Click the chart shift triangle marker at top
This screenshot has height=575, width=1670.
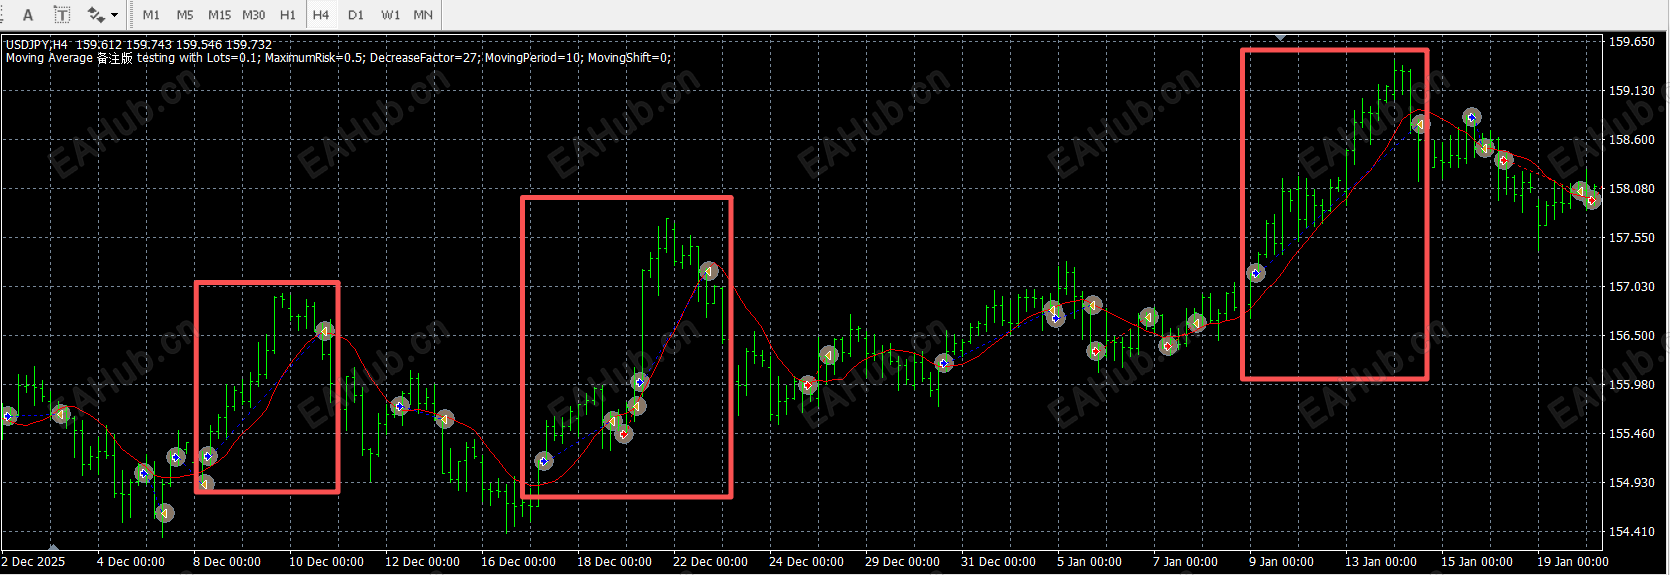1281,38
